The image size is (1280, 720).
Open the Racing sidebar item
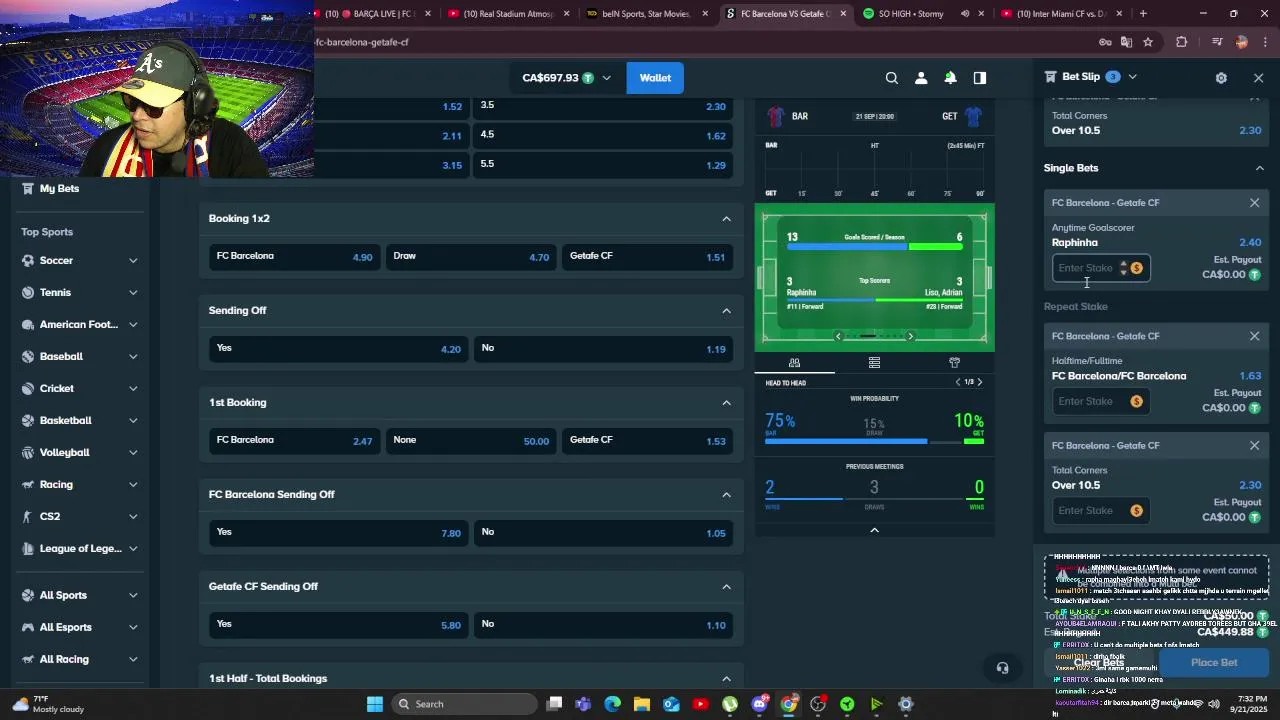56,484
